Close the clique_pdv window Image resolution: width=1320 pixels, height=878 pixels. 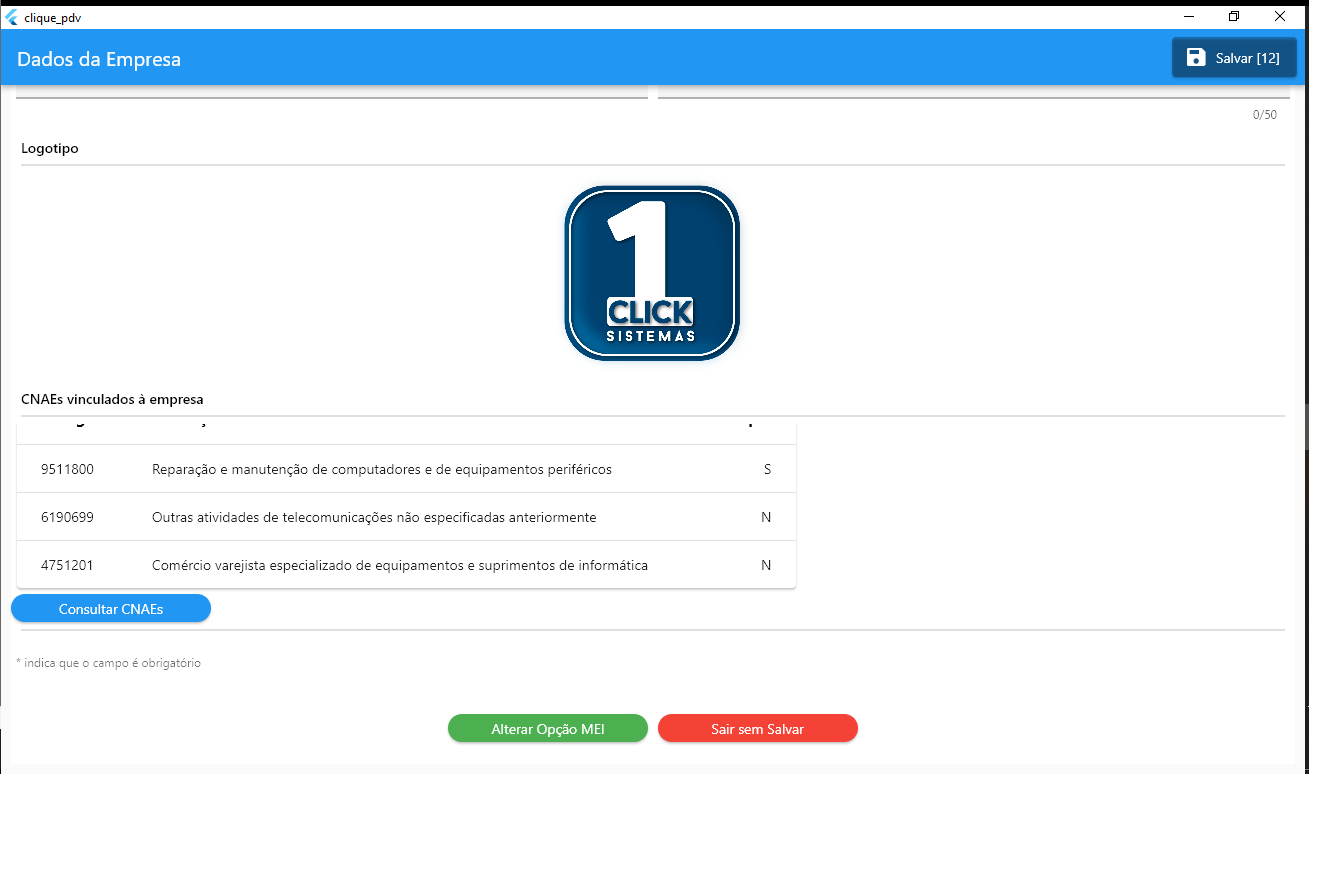(x=1280, y=16)
